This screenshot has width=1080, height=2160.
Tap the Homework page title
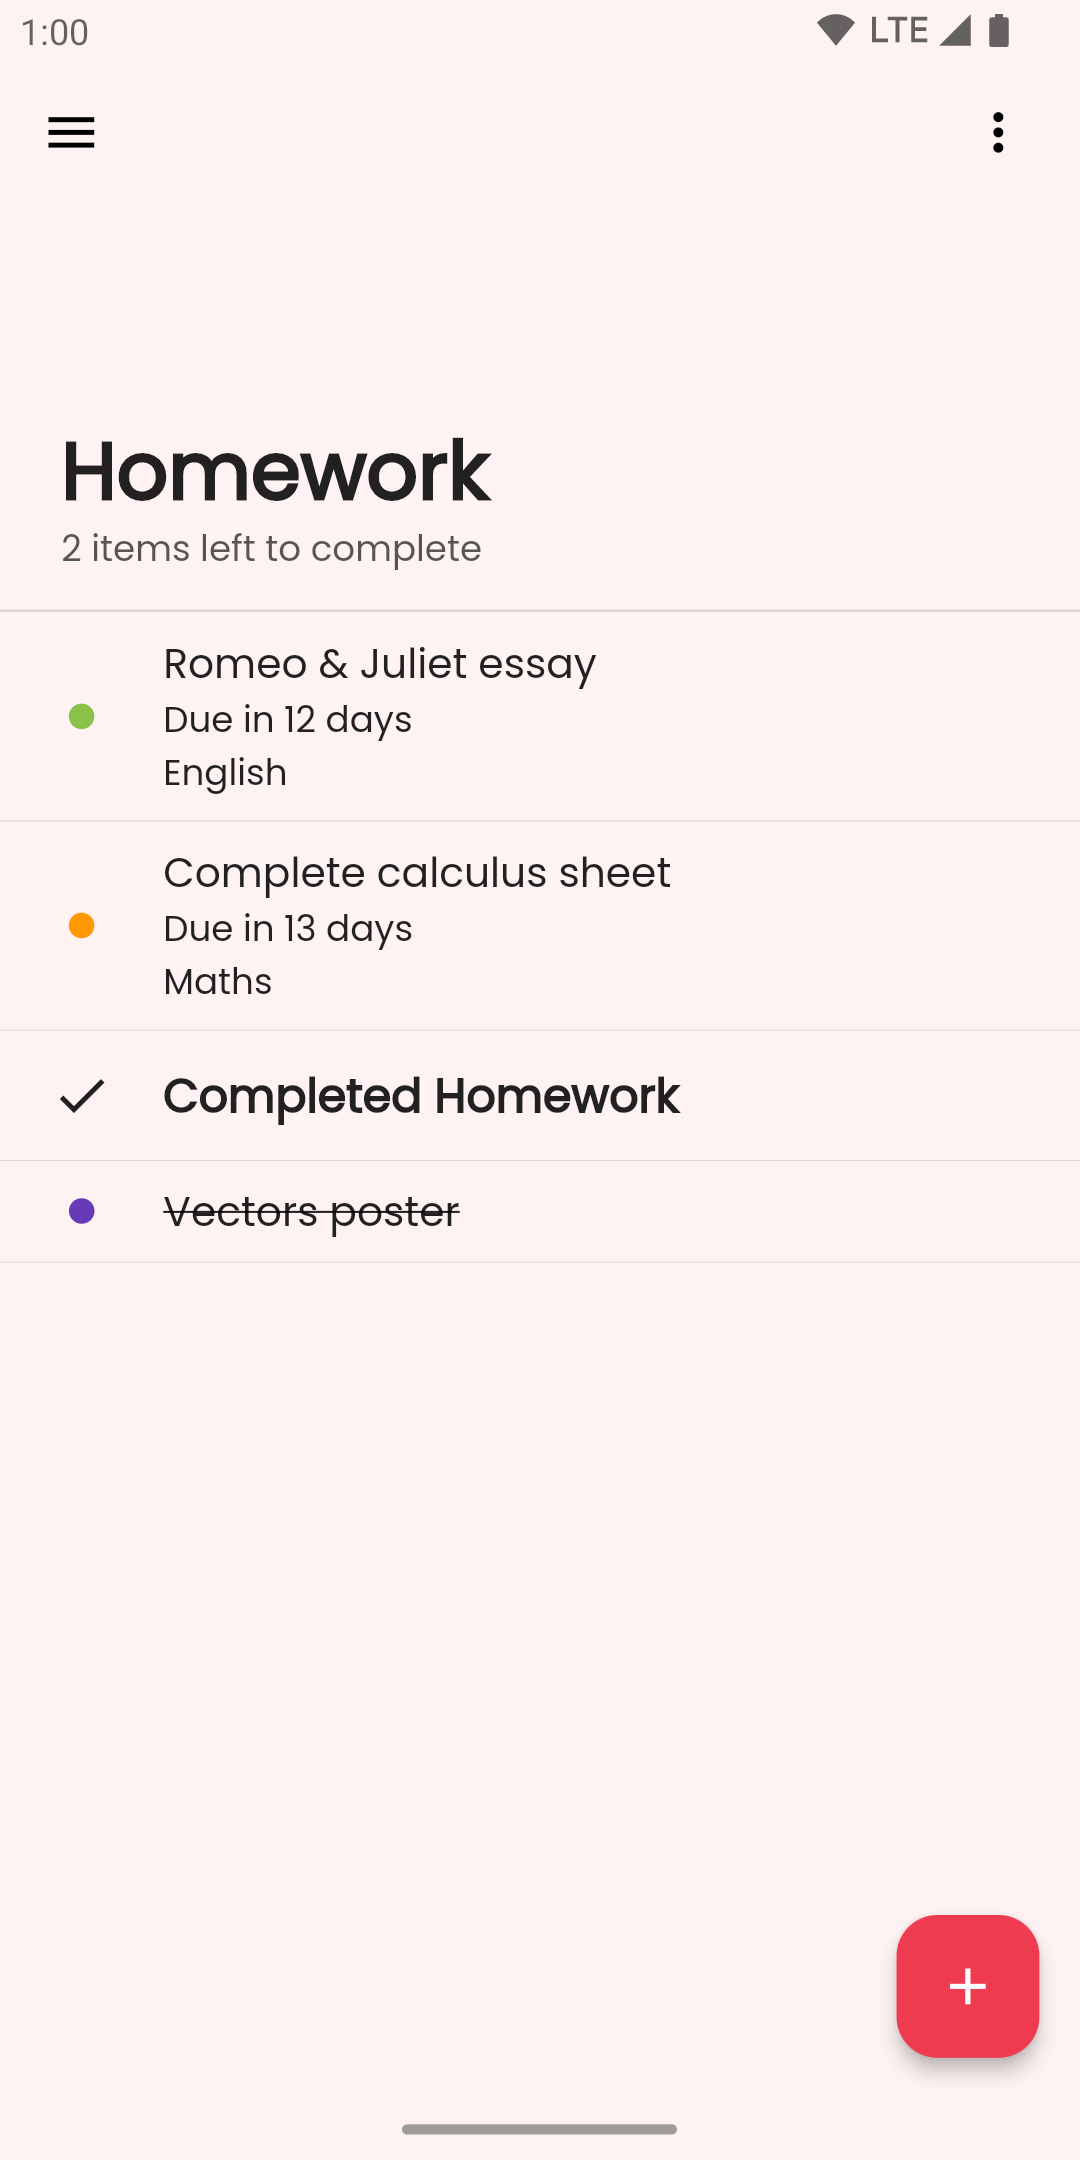[276, 471]
